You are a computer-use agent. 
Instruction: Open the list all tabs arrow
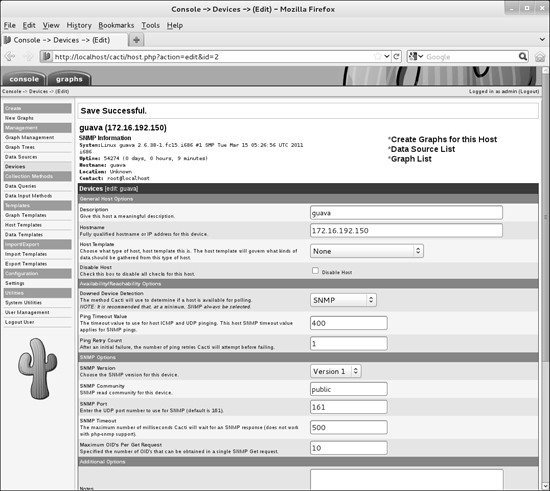pyautogui.click(x=542, y=39)
